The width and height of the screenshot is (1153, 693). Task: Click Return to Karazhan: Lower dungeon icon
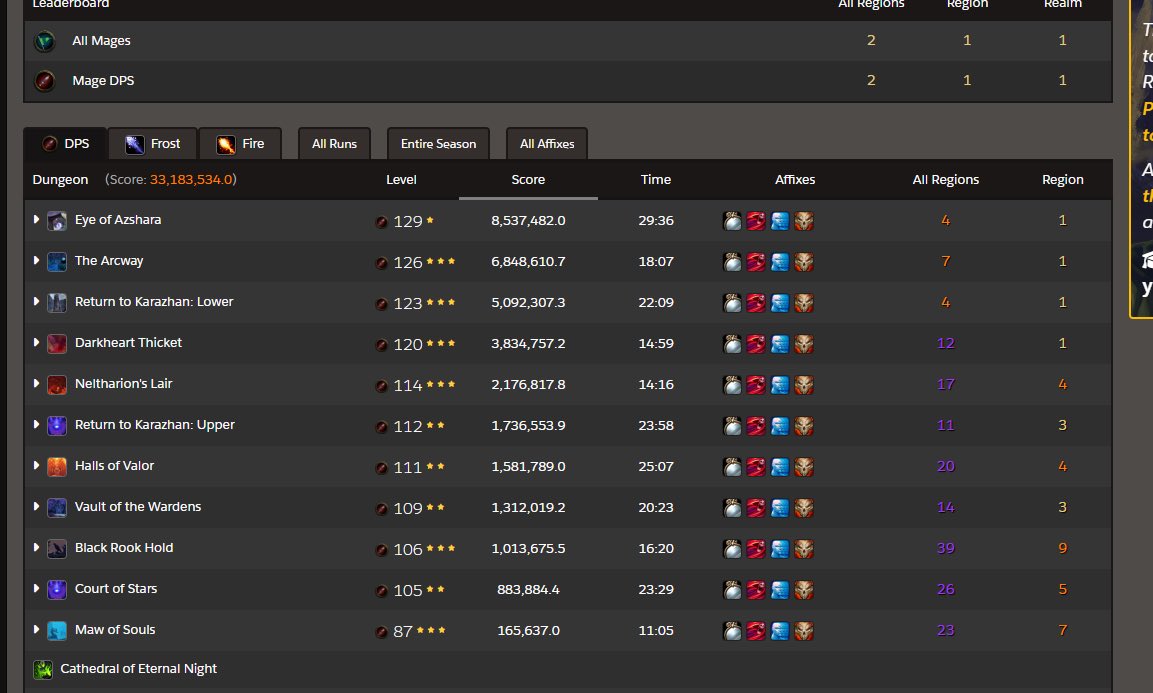point(57,303)
